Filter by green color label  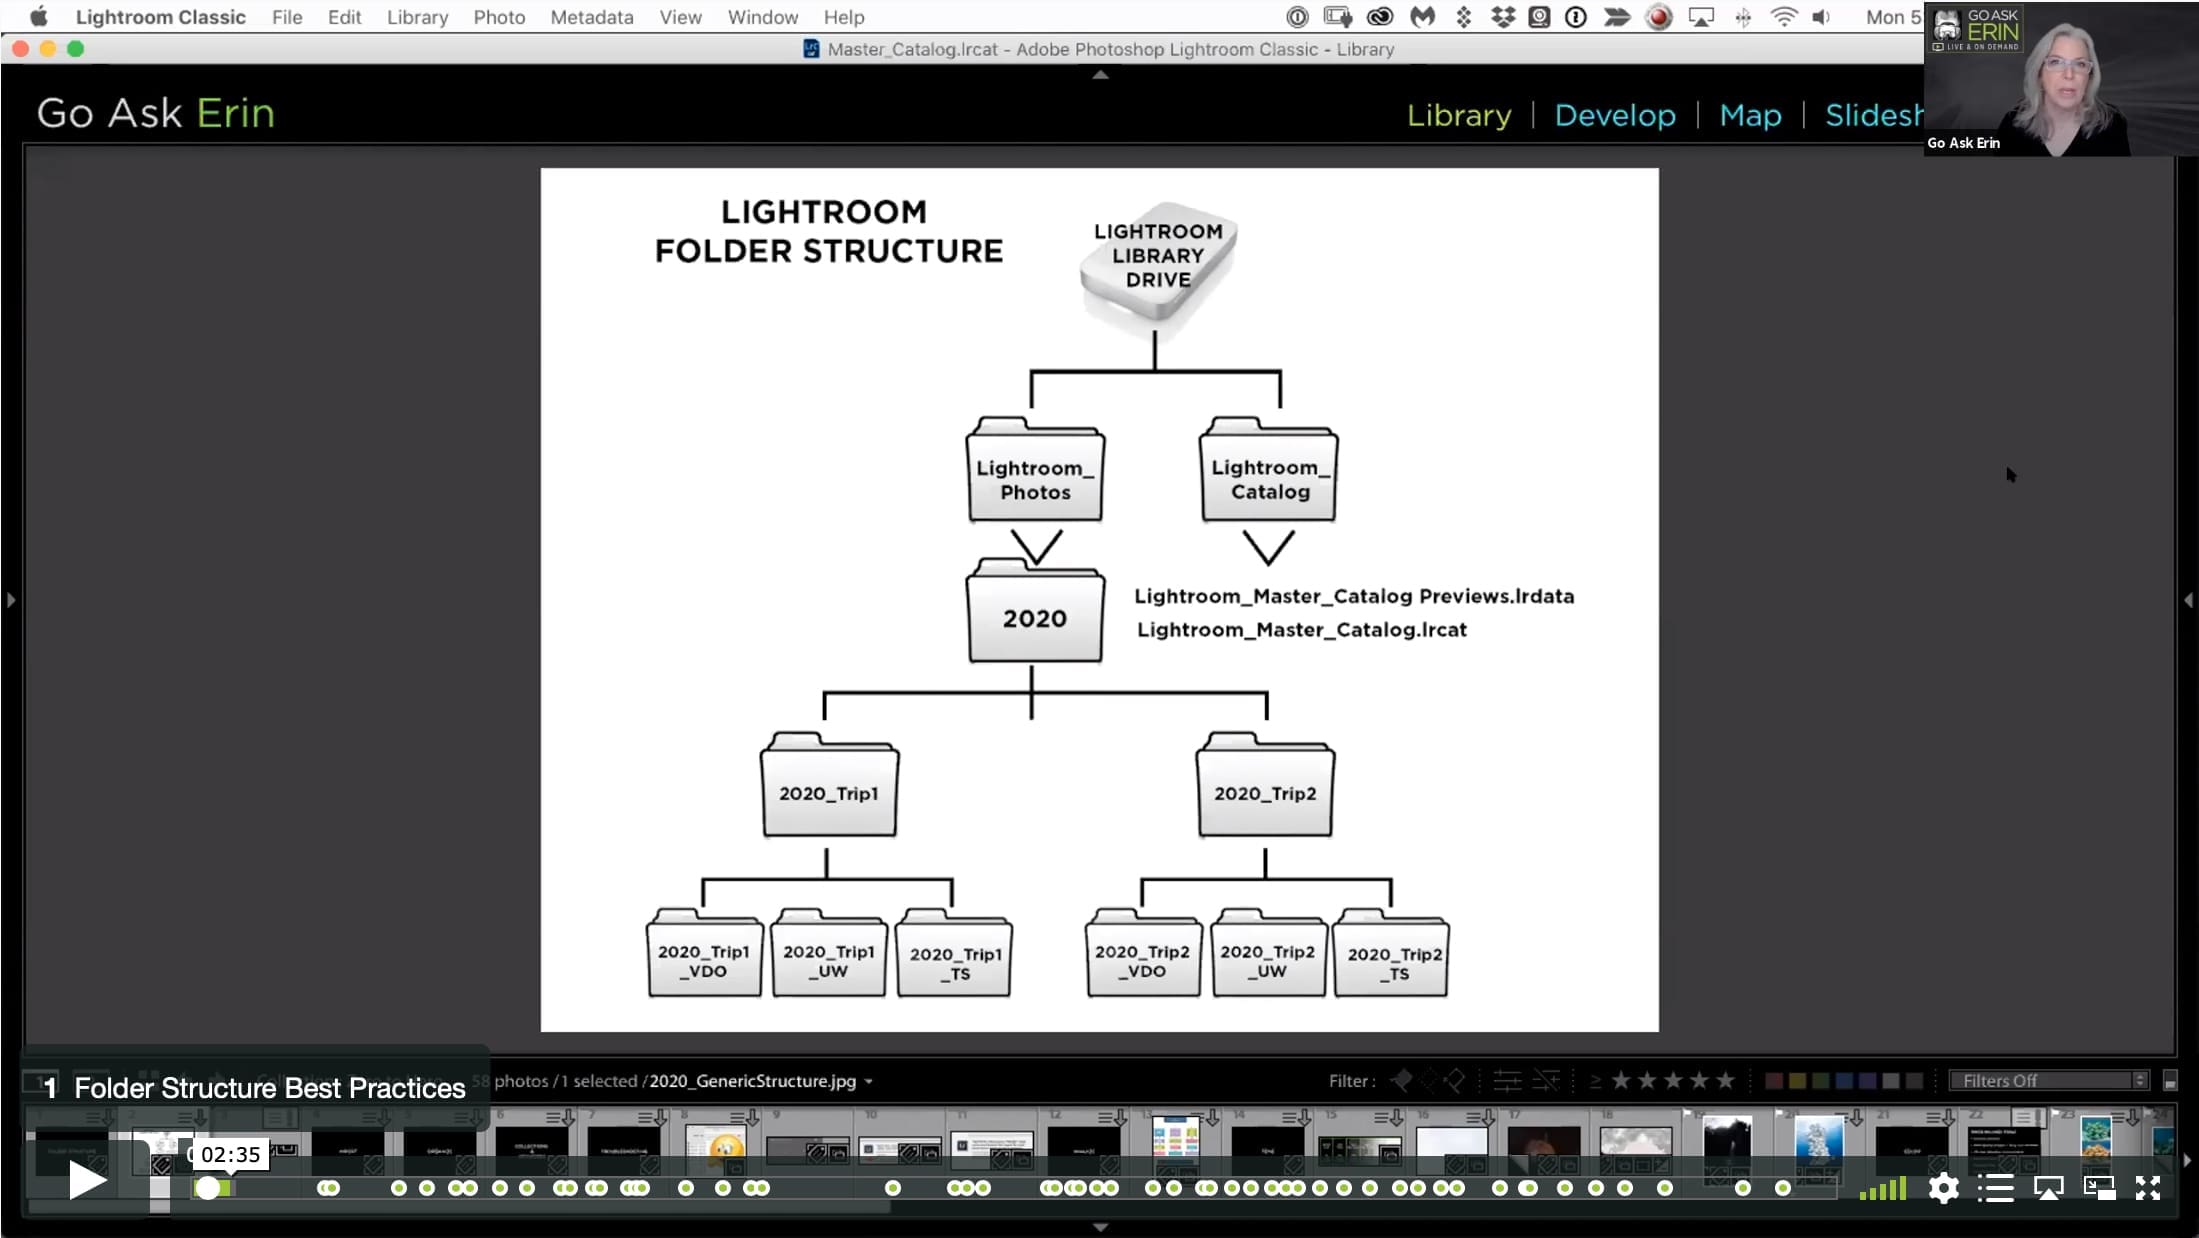[1821, 1081]
